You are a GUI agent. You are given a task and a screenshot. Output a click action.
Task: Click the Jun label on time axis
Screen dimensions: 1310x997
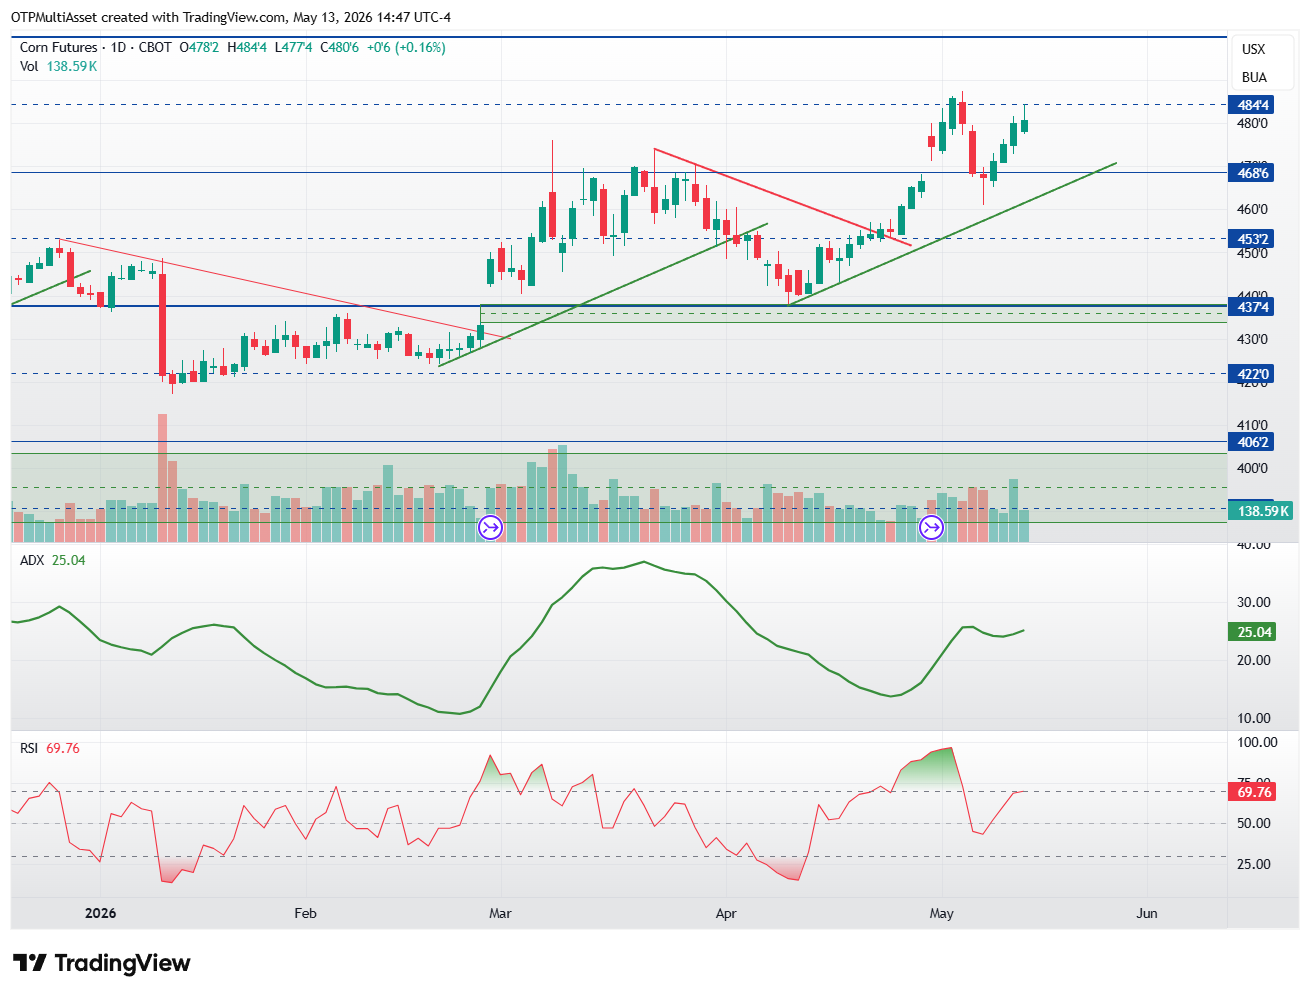[1147, 913]
